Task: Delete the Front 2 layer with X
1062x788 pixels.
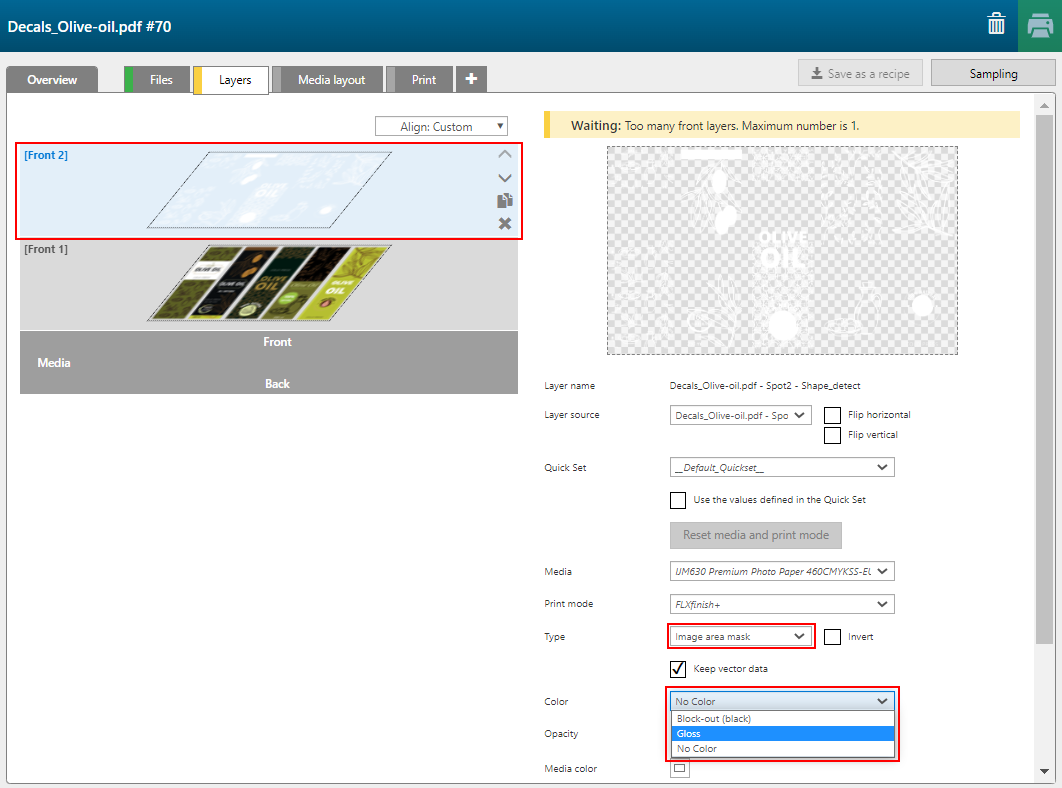Action: 505,223
